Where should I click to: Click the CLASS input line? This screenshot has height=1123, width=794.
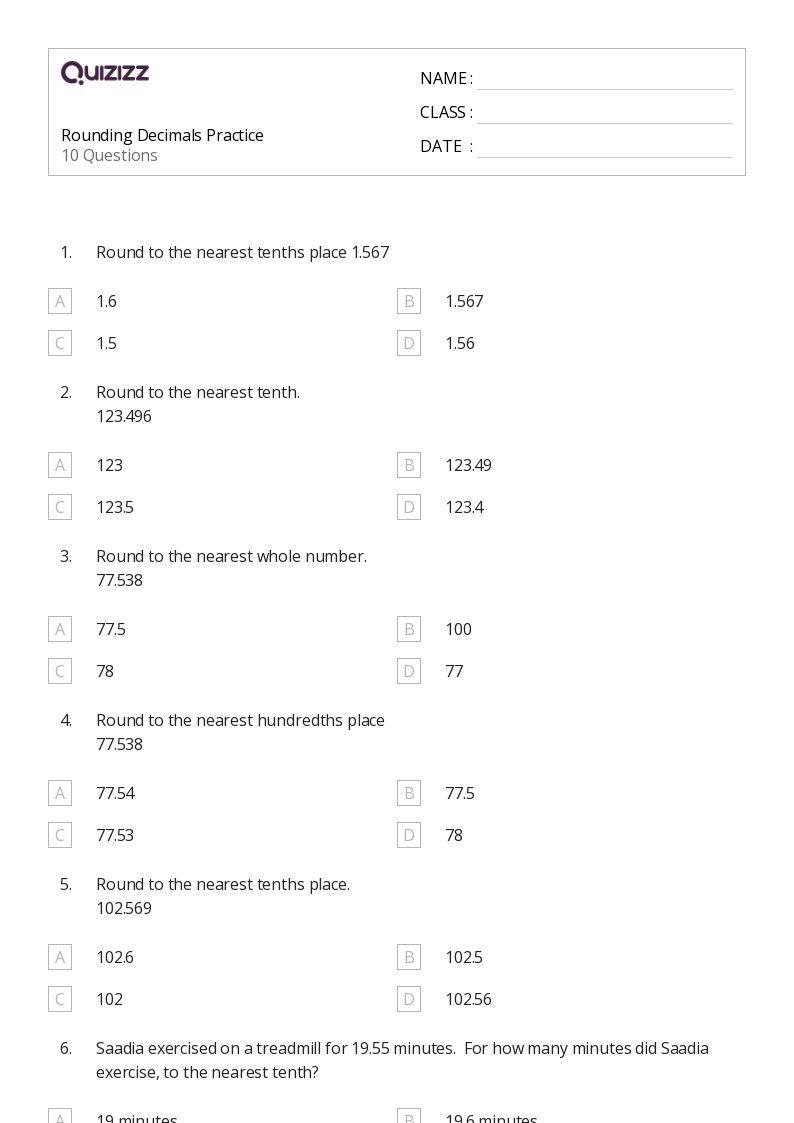(x=605, y=114)
